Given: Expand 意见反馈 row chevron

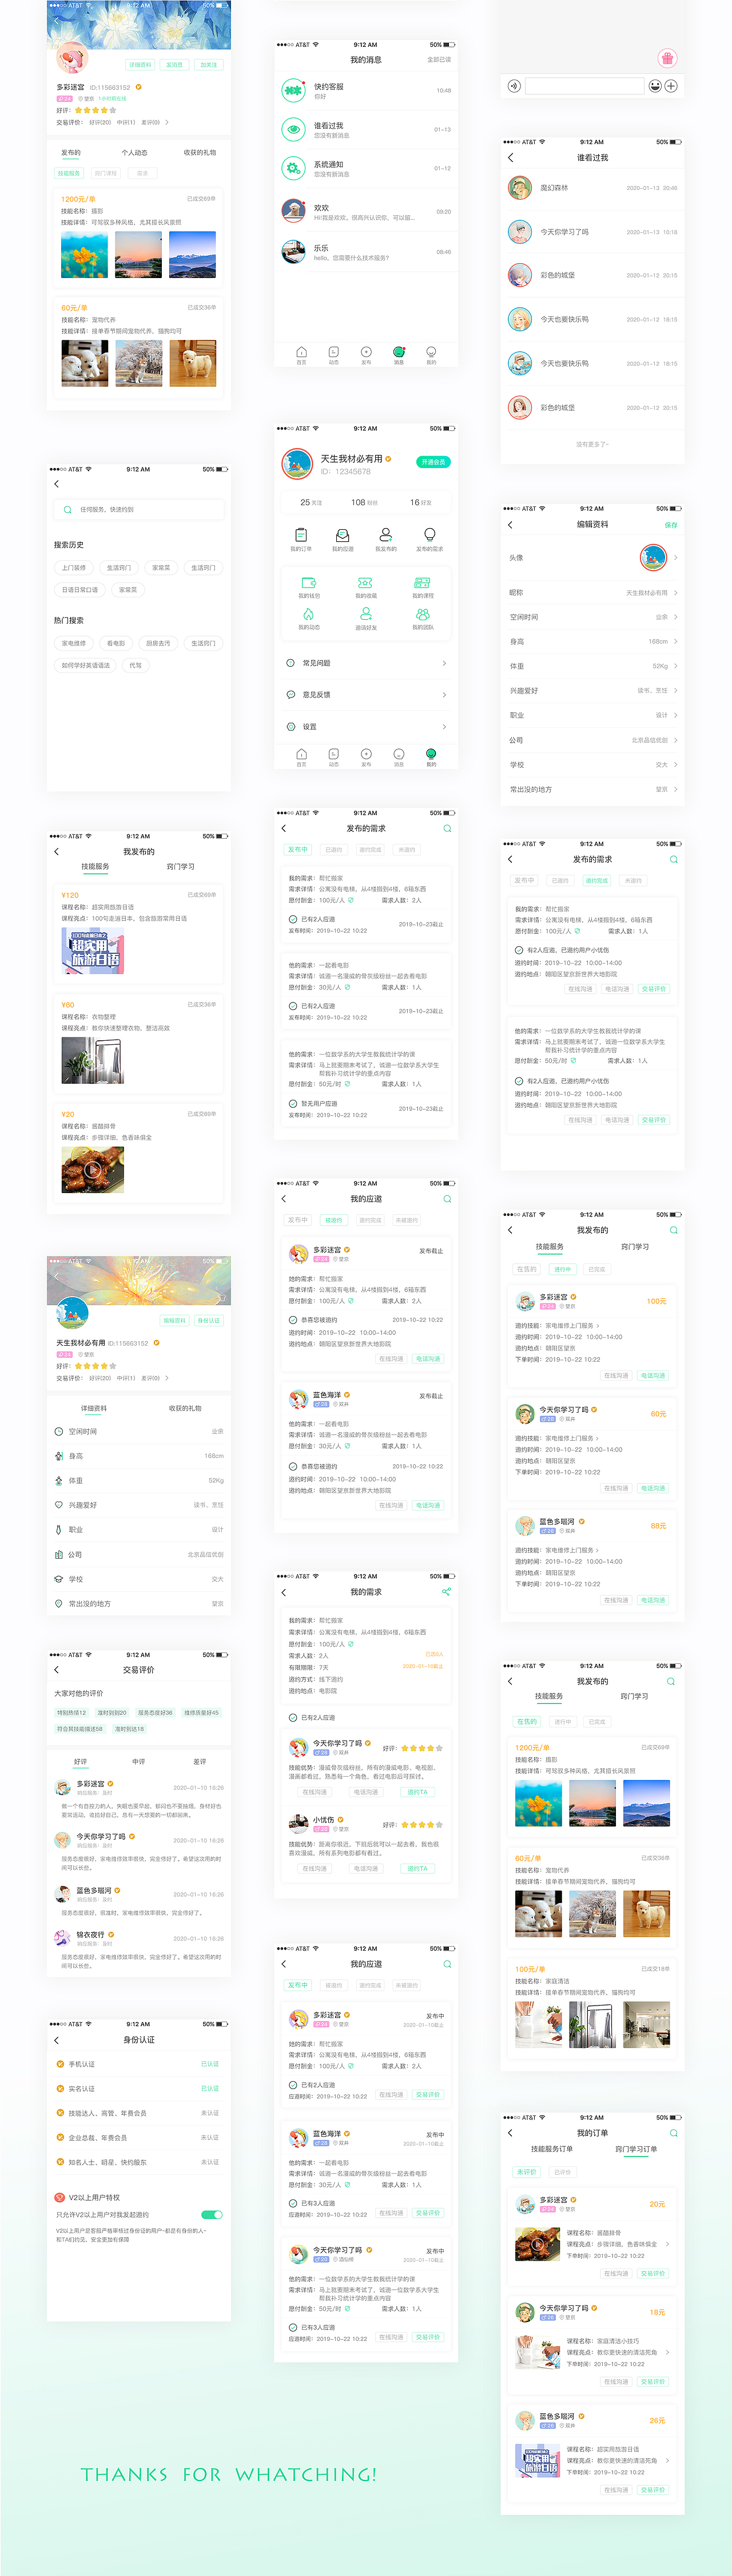Looking at the screenshot, I should coord(444,695).
